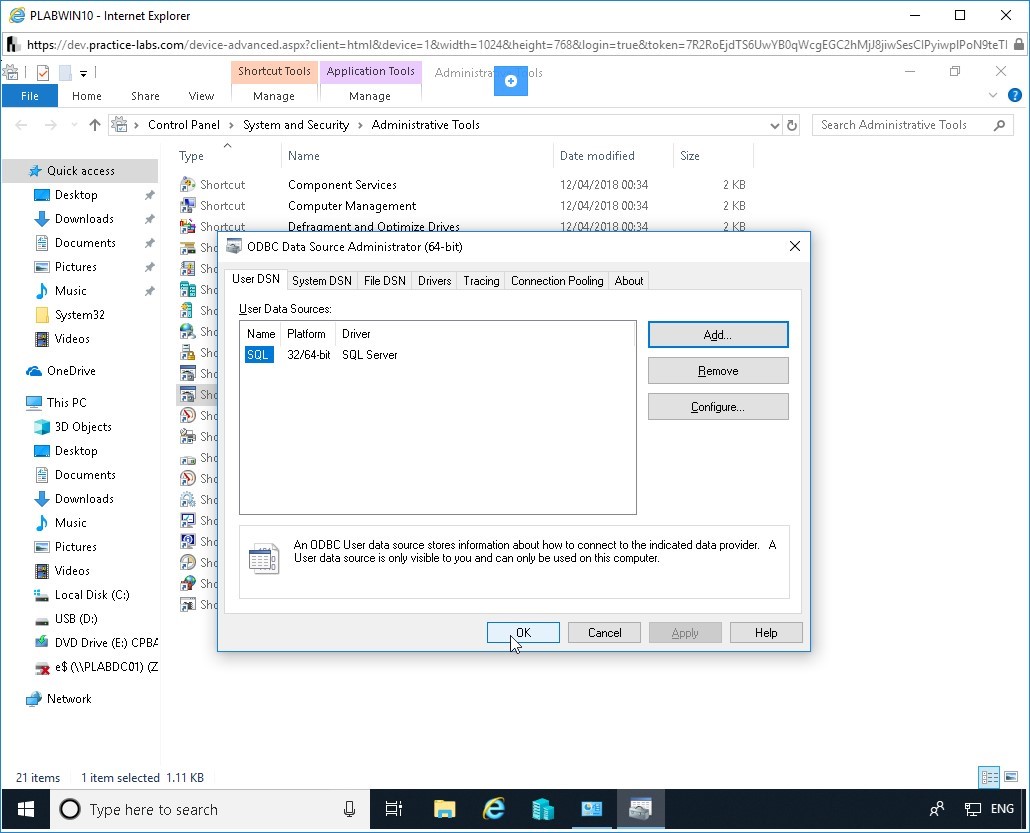Sort by Date modified column
Viewport: 1030px width, 833px height.
pyautogui.click(x=597, y=156)
